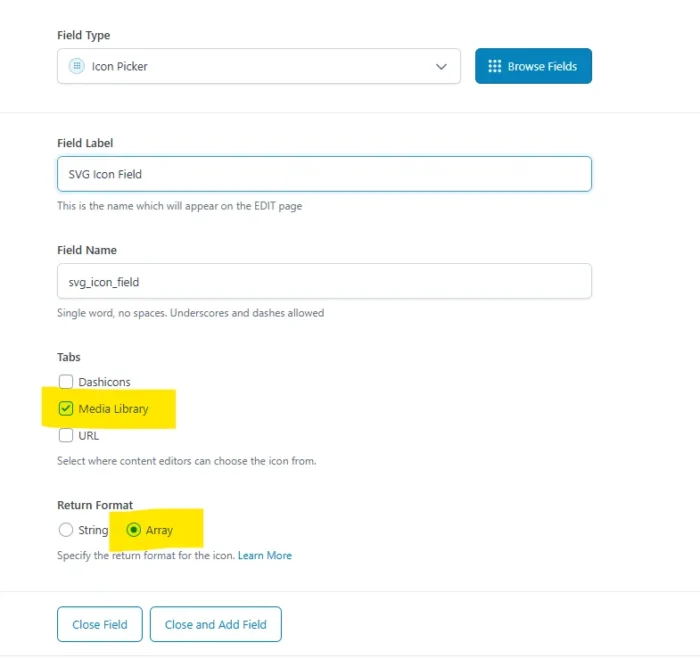Screen dimensions: 700x659
Task: Open the Icon Picker field type selector
Action: point(258,67)
